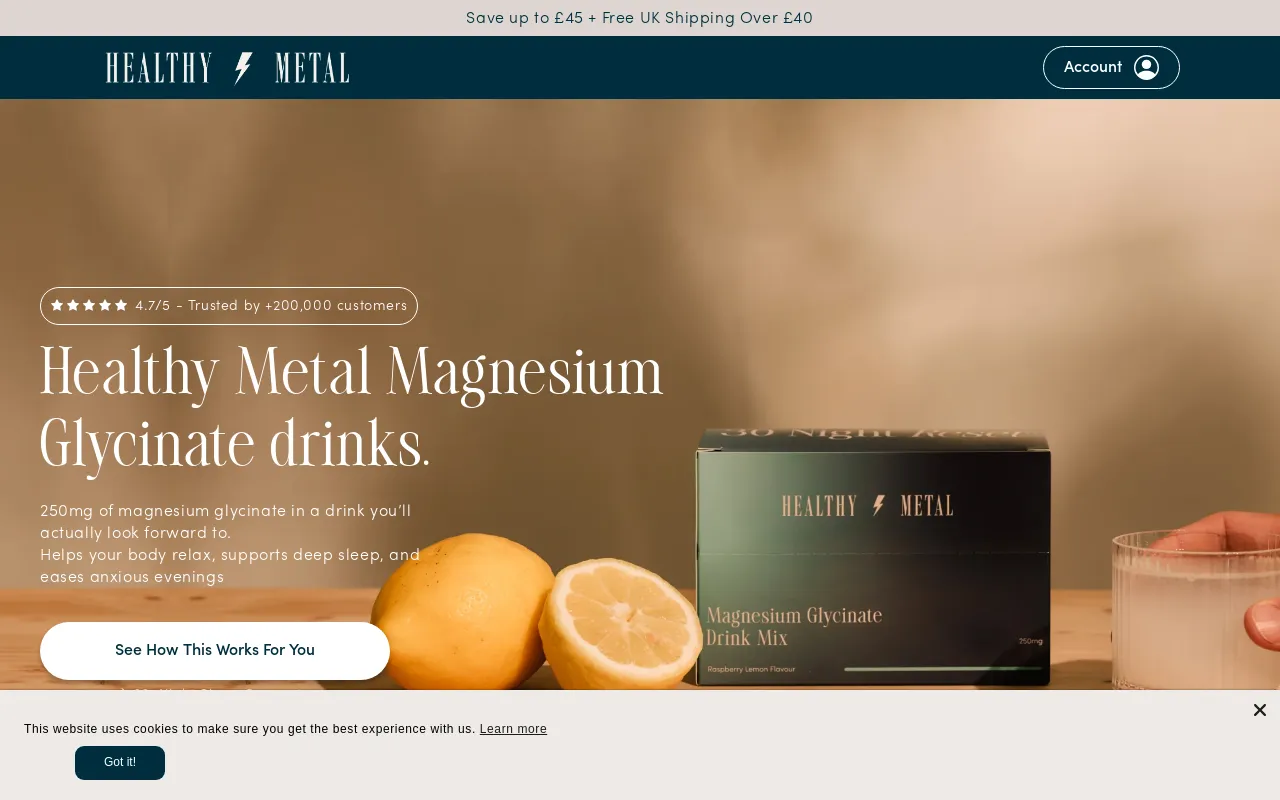Click the last rating star icon
Screen dimensions: 1280x800
click(x=121, y=305)
